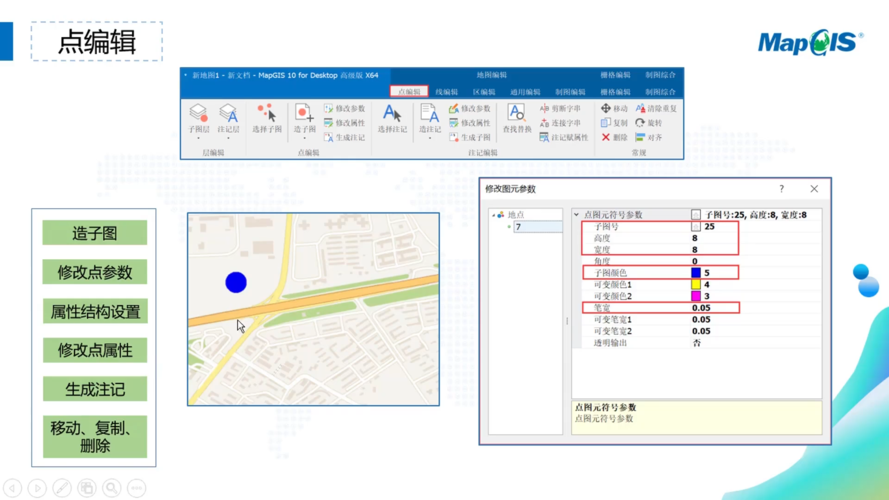Click the 可变笔宽2 value field

click(755, 331)
